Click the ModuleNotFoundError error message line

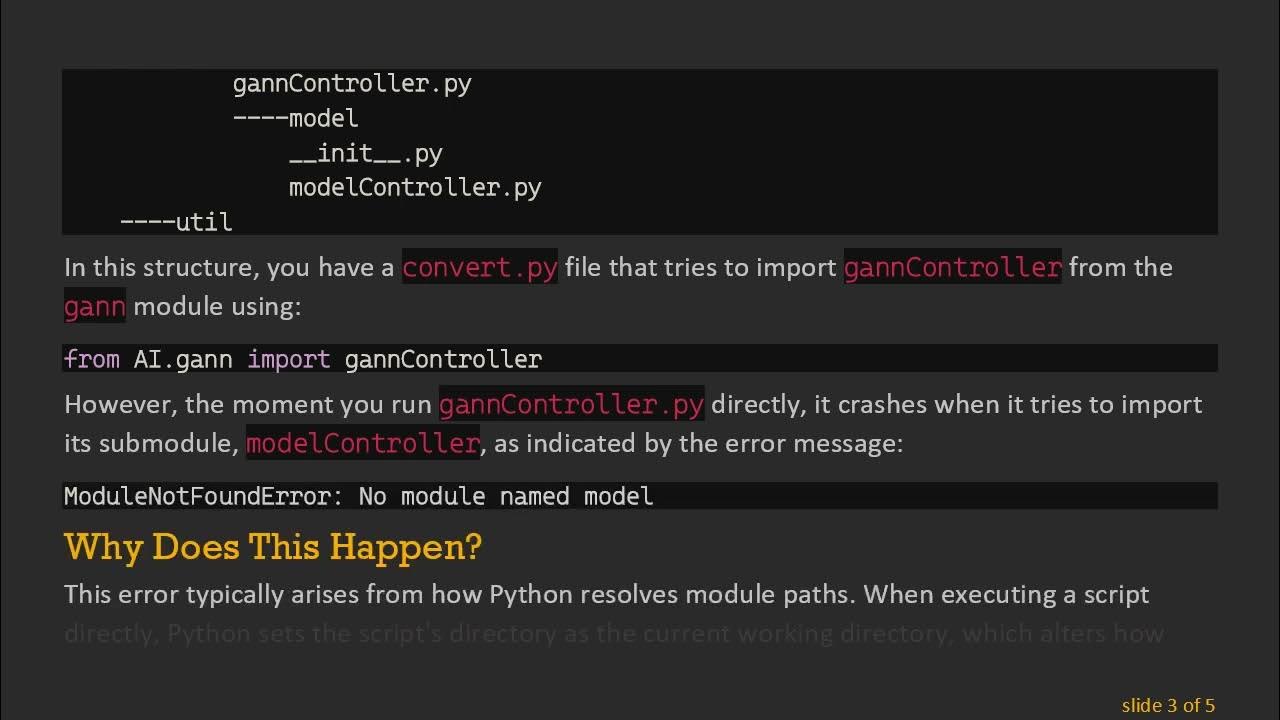(x=358, y=496)
